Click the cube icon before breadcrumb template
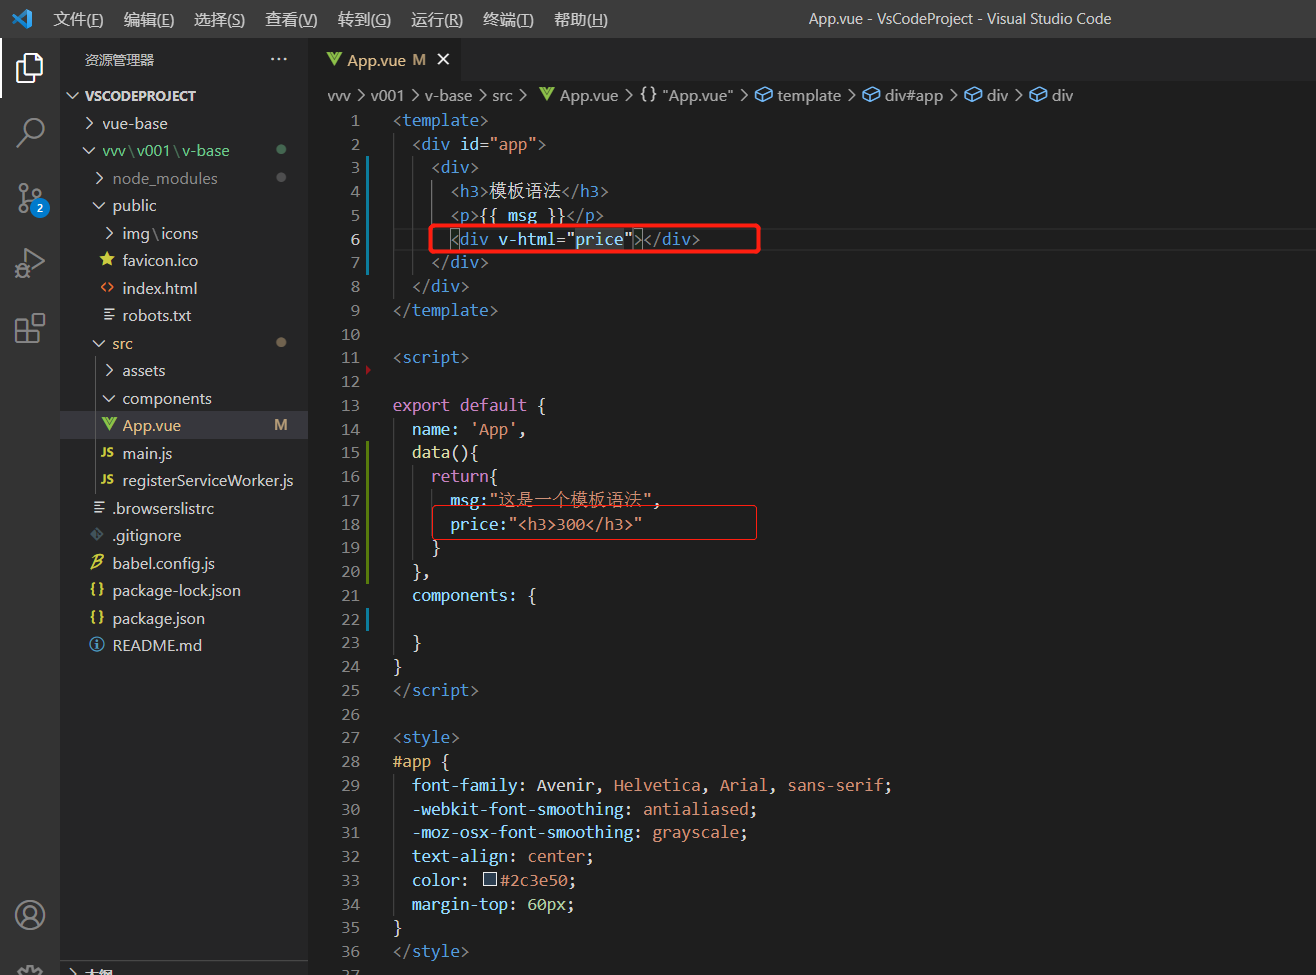This screenshot has height=975, width=1316. (764, 95)
